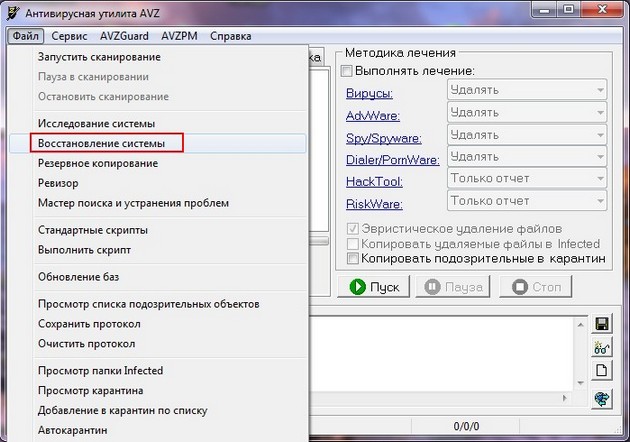Image resolution: width=630 pixels, height=442 pixels.
Task: Expand the Spy/Spyware action dropdown
Action: (526, 135)
